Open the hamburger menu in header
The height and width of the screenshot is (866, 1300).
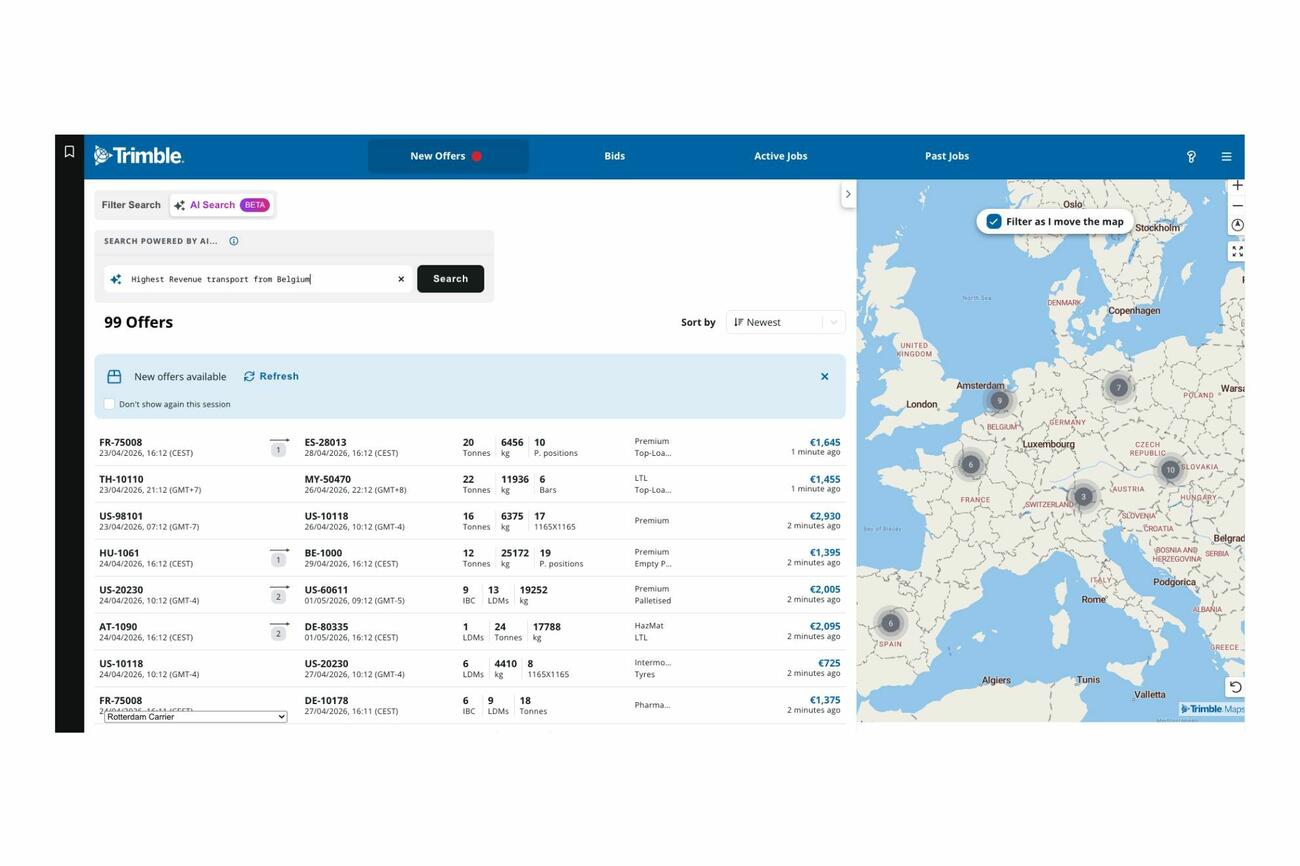(1226, 157)
